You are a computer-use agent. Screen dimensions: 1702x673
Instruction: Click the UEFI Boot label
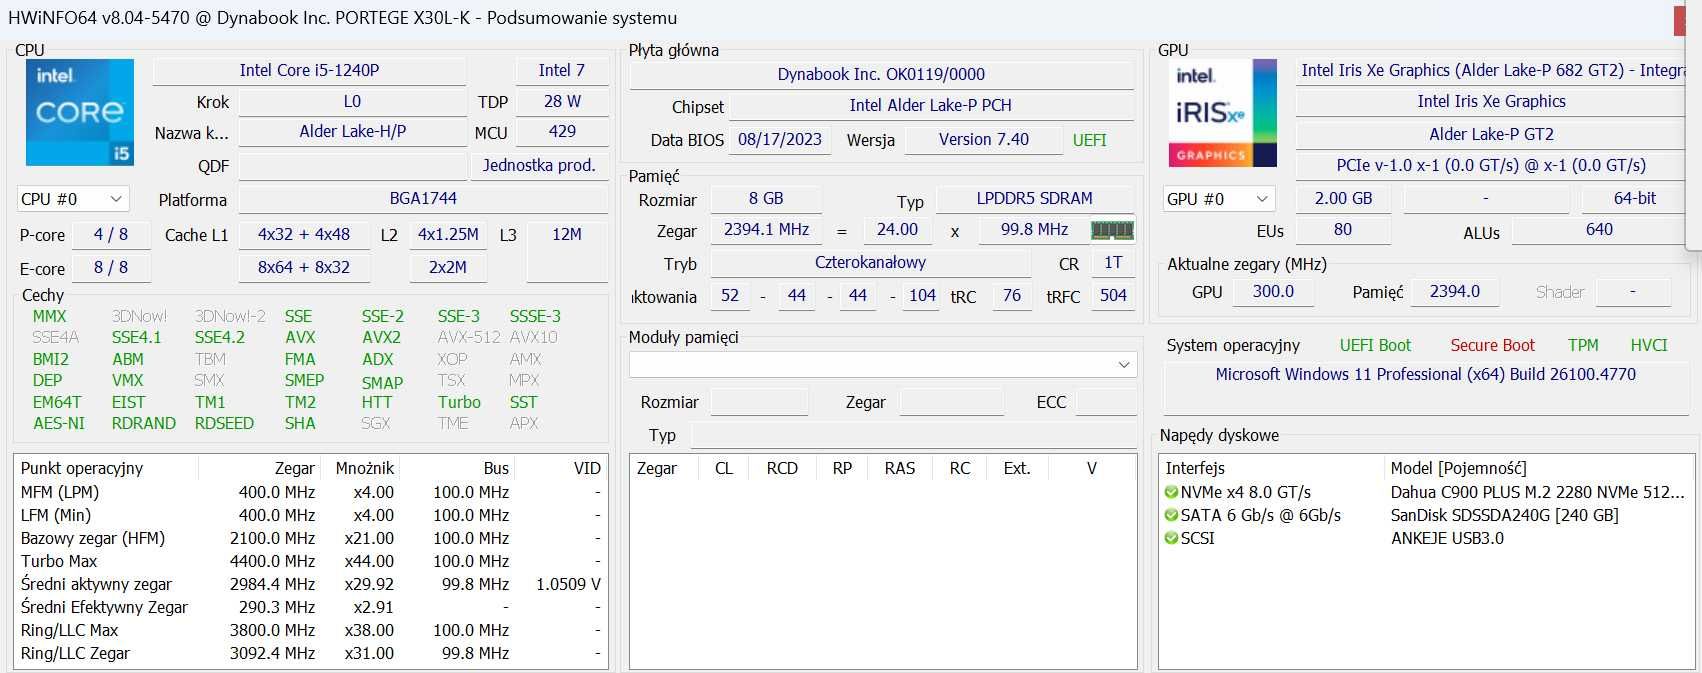click(1375, 345)
